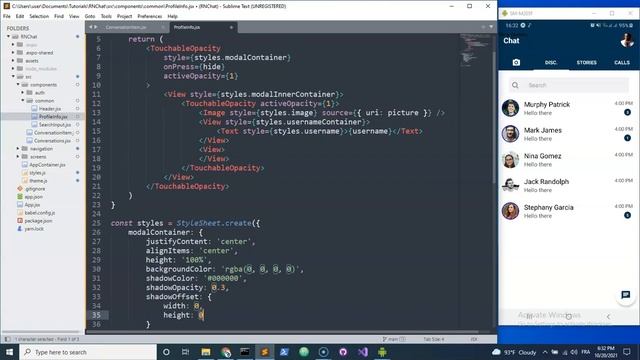Click the 93°F Cloudy weather widget
This screenshot has height=360, width=640.
(514, 352)
